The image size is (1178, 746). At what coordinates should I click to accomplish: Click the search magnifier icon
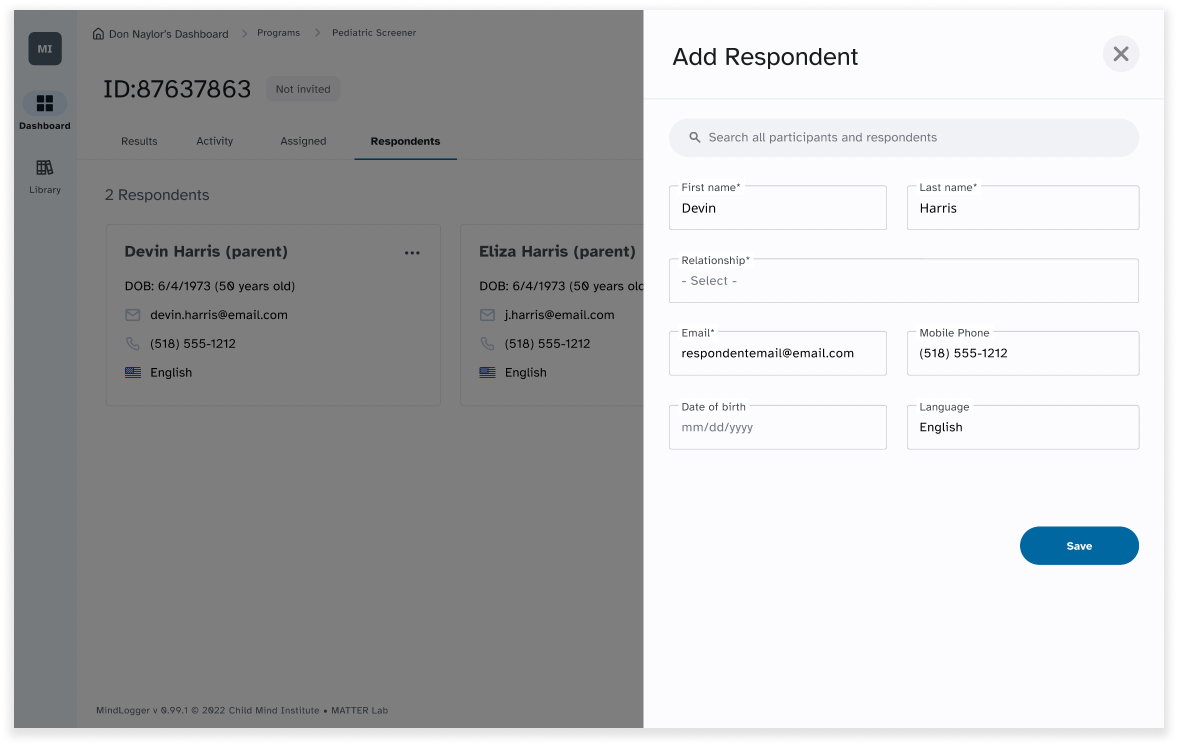[695, 137]
